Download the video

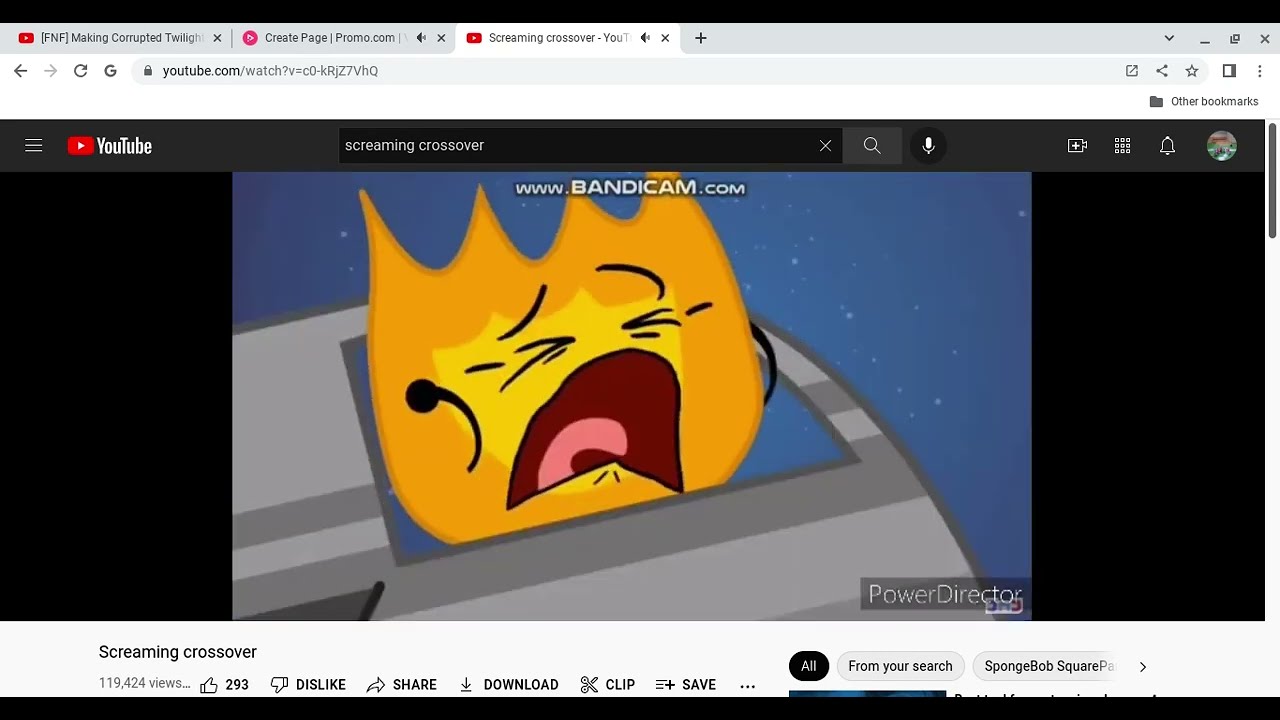(x=508, y=685)
